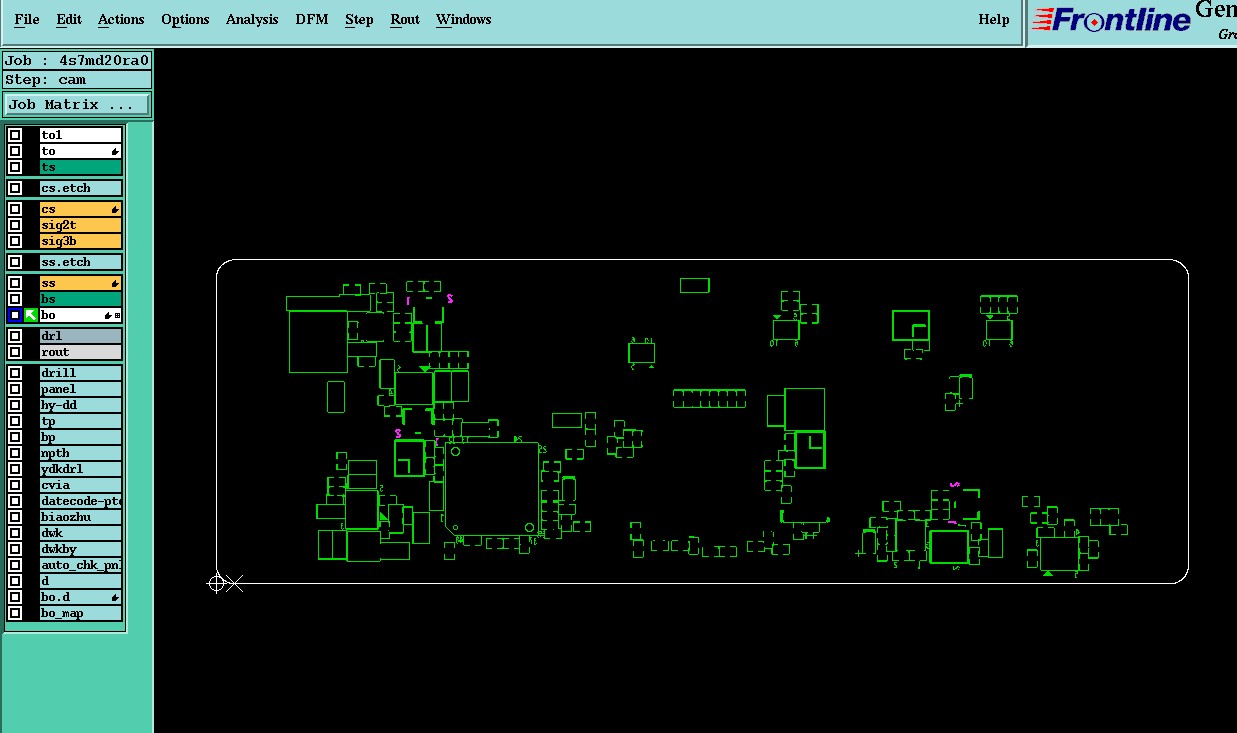Open the Help menu
The image size is (1237, 733).
(993, 19)
